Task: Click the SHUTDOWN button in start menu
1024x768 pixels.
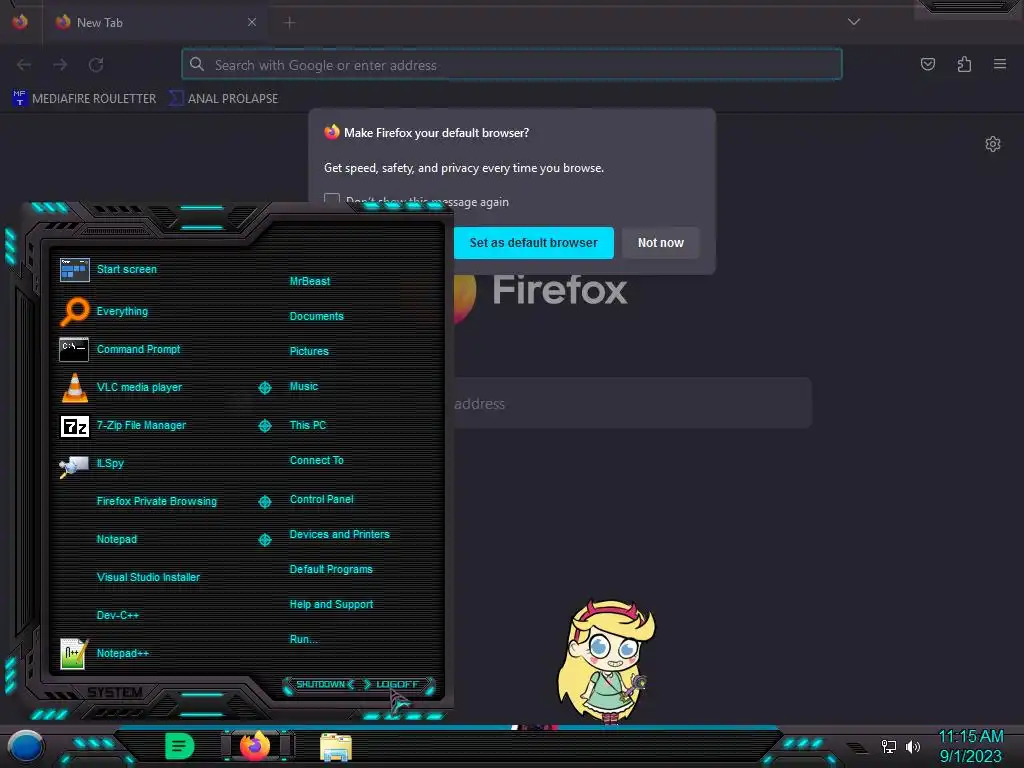Action: coord(320,684)
